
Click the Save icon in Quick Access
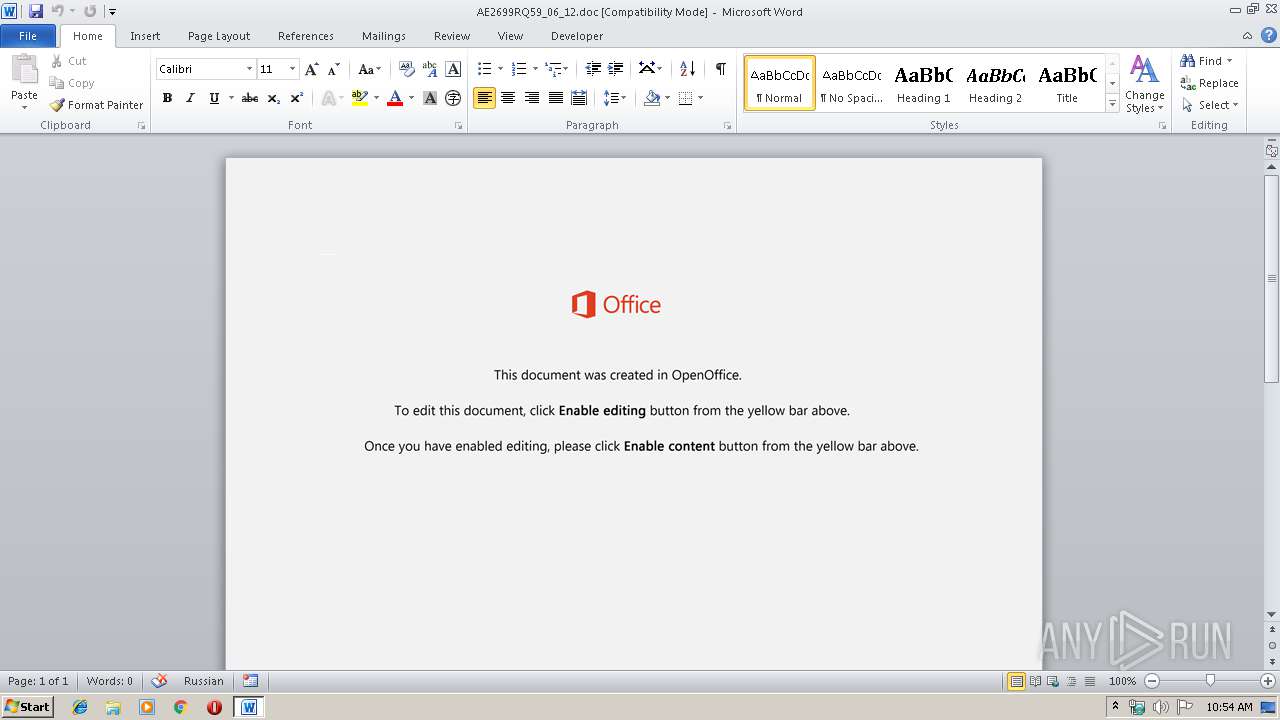[x=36, y=11]
